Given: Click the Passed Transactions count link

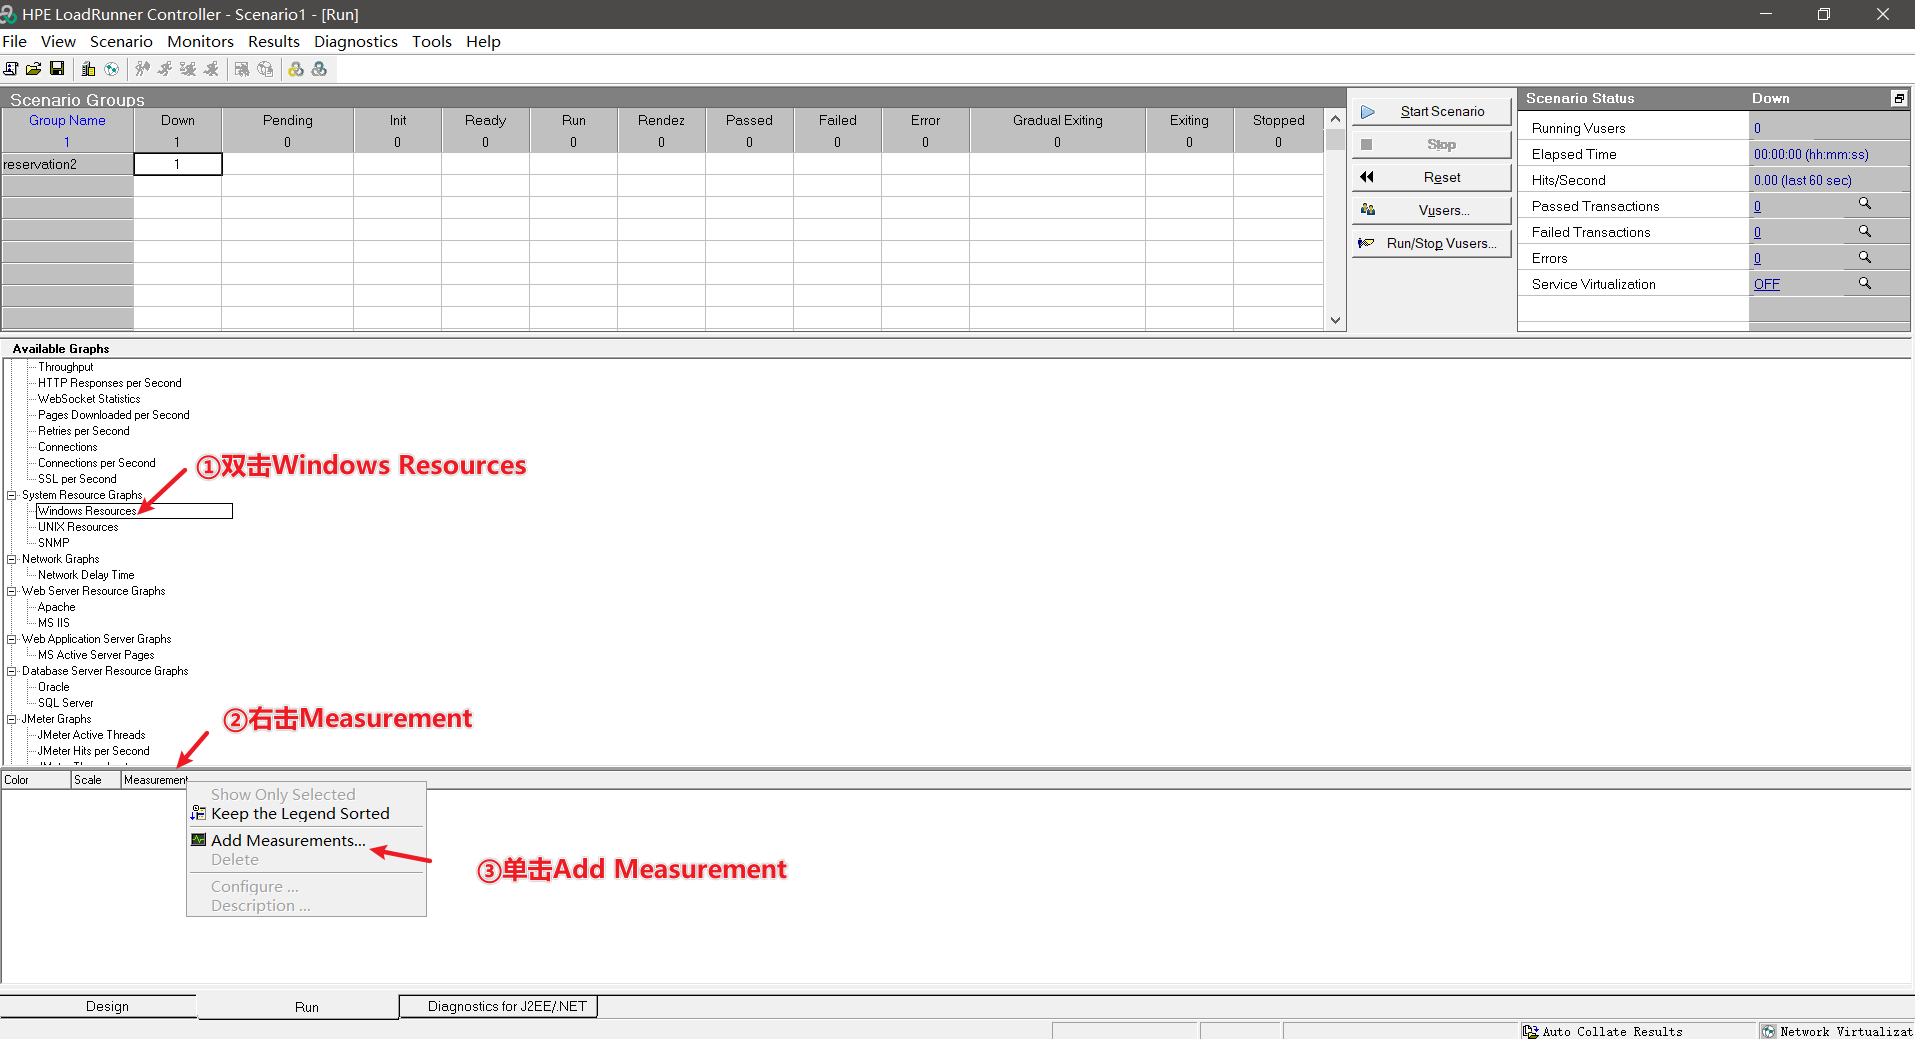Looking at the screenshot, I should [x=1757, y=206].
